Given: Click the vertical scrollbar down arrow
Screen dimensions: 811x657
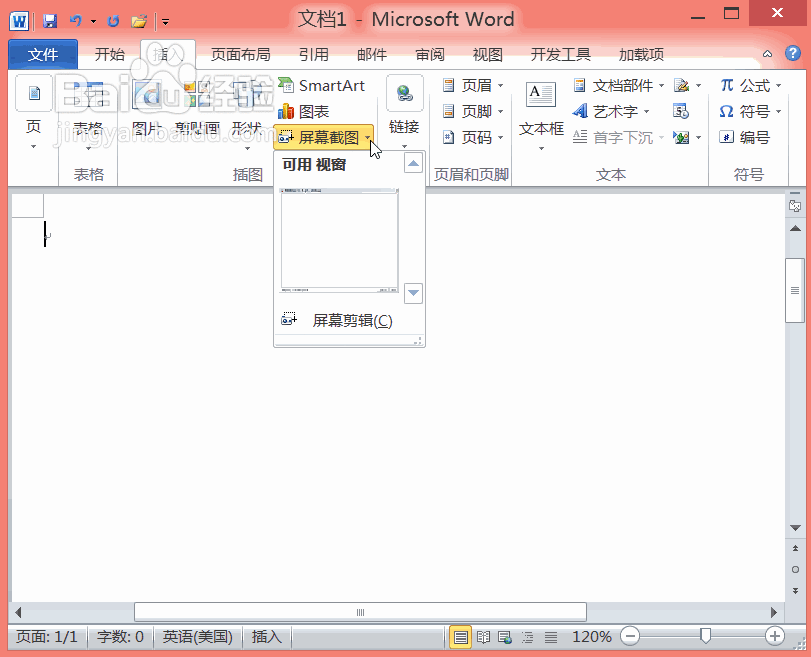Looking at the screenshot, I should coord(795,528).
